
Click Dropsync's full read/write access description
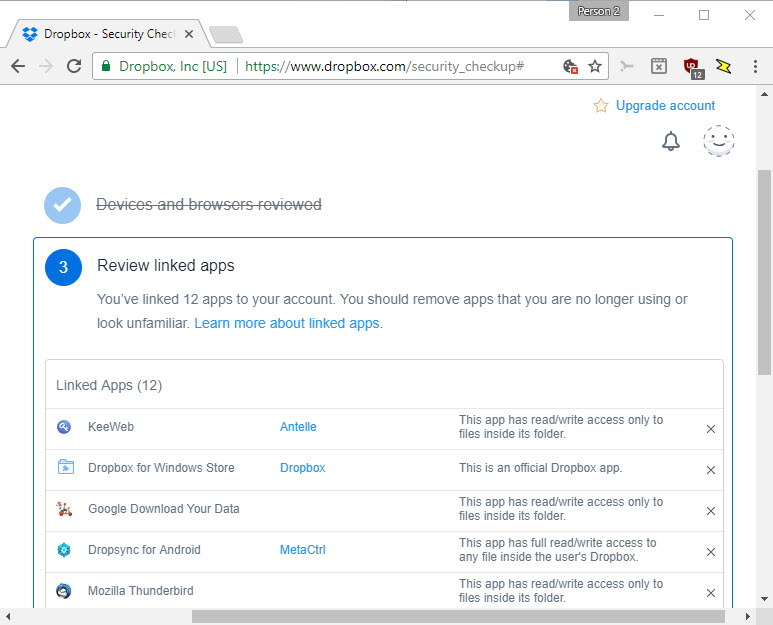[x=558, y=550]
